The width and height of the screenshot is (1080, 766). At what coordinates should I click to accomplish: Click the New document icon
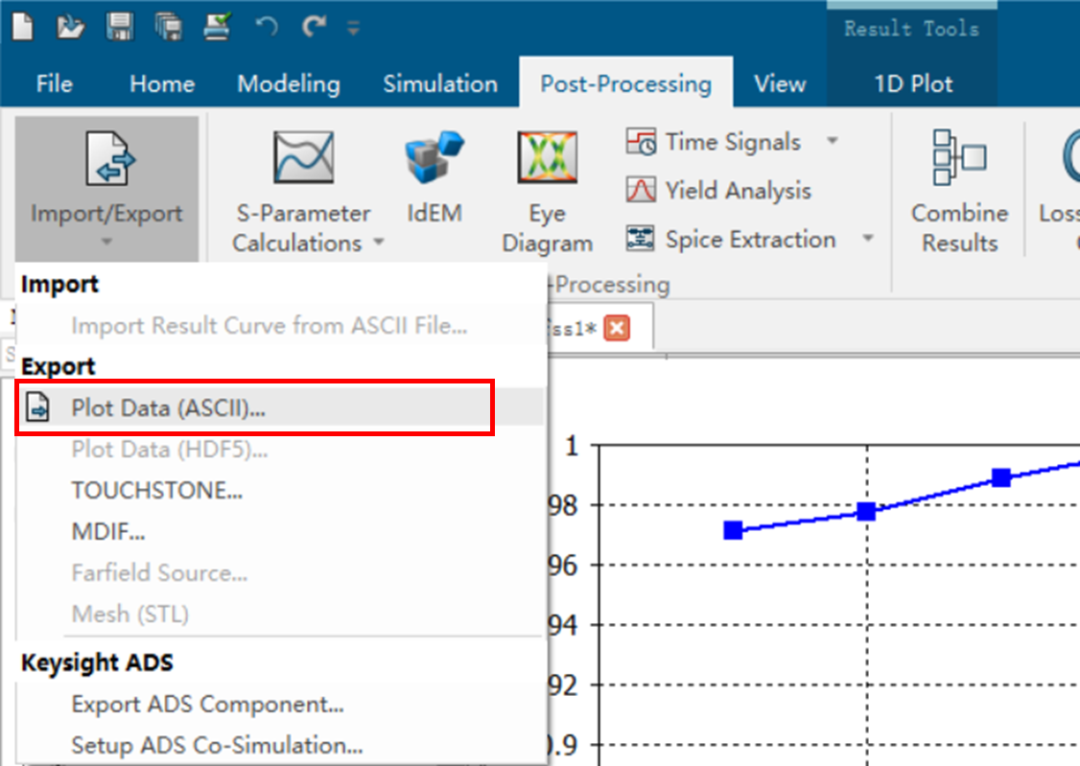pos(23,28)
